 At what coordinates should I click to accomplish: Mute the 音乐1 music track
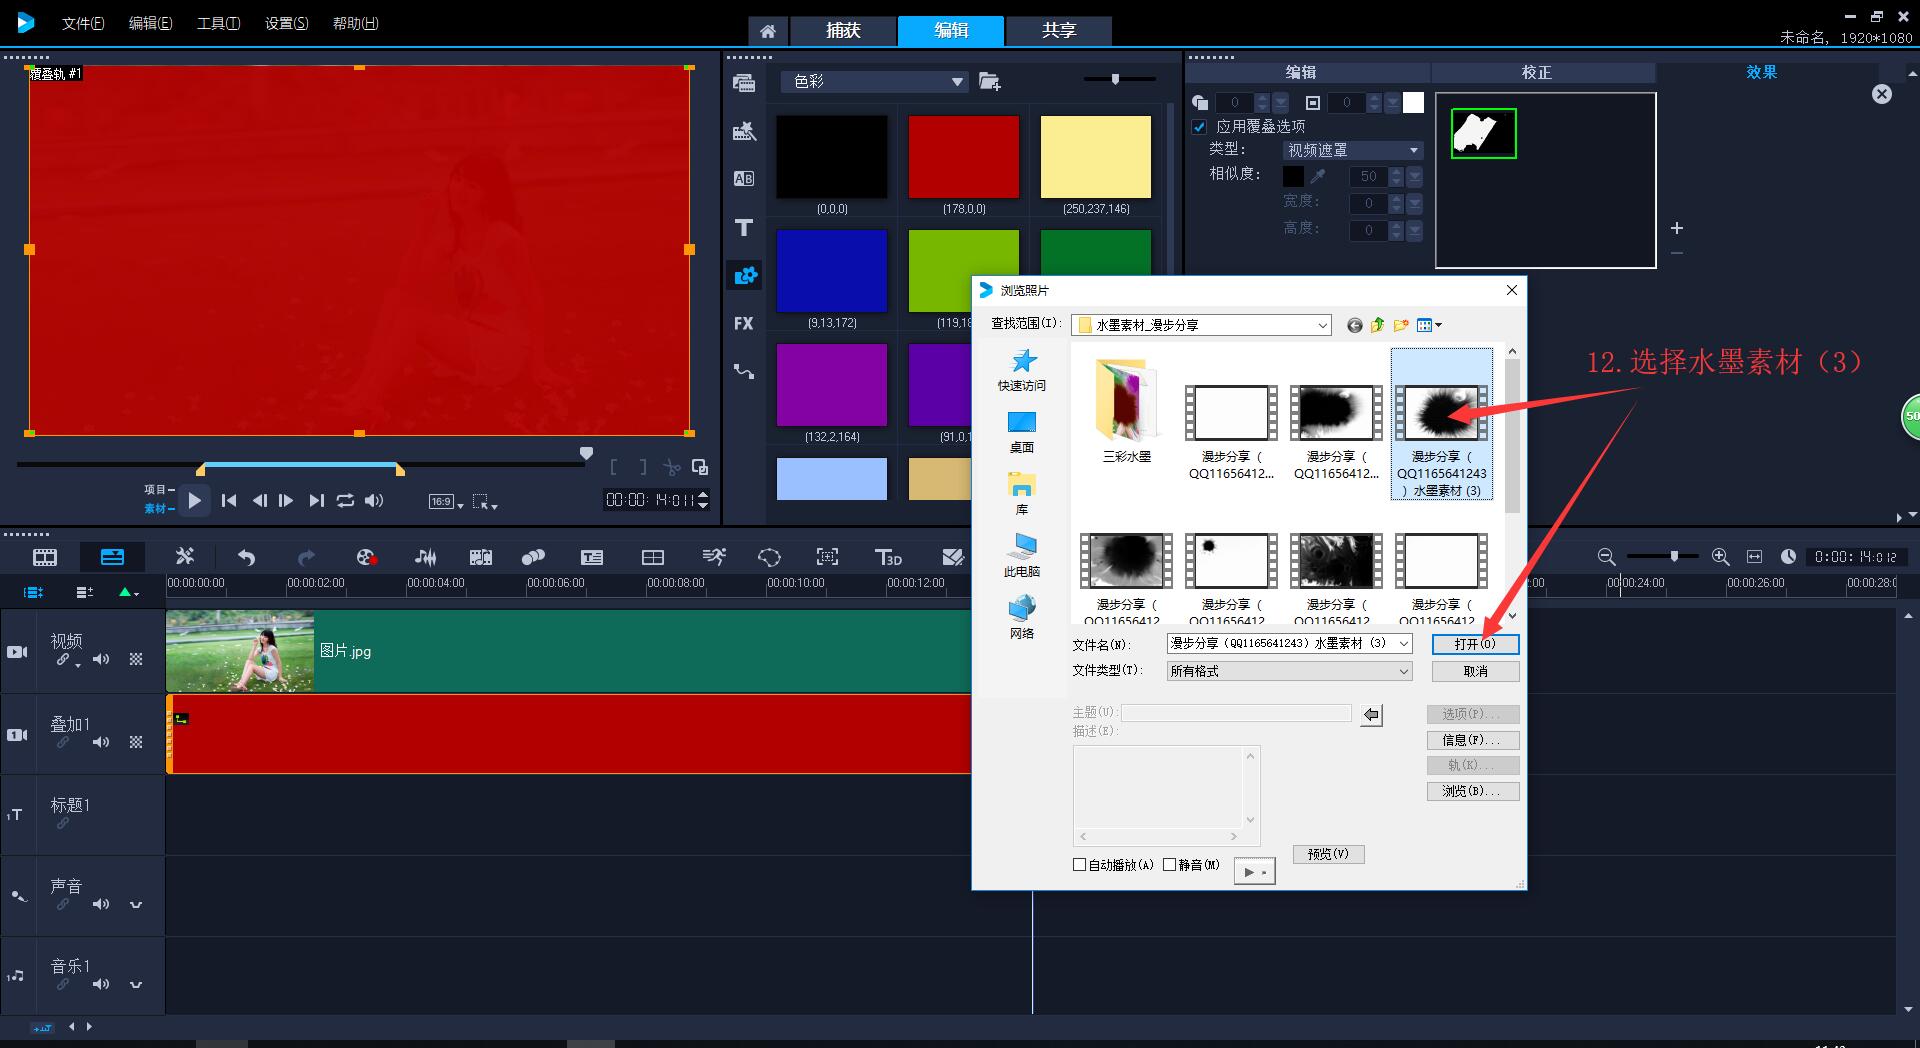(x=101, y=984)
